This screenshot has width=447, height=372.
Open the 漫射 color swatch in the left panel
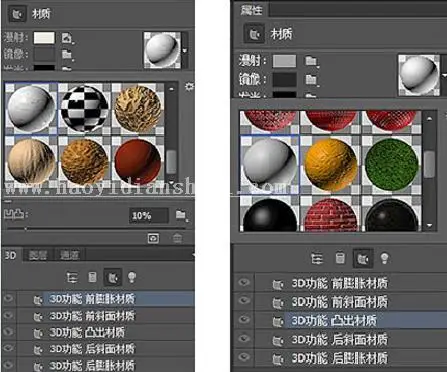[44, 38]
